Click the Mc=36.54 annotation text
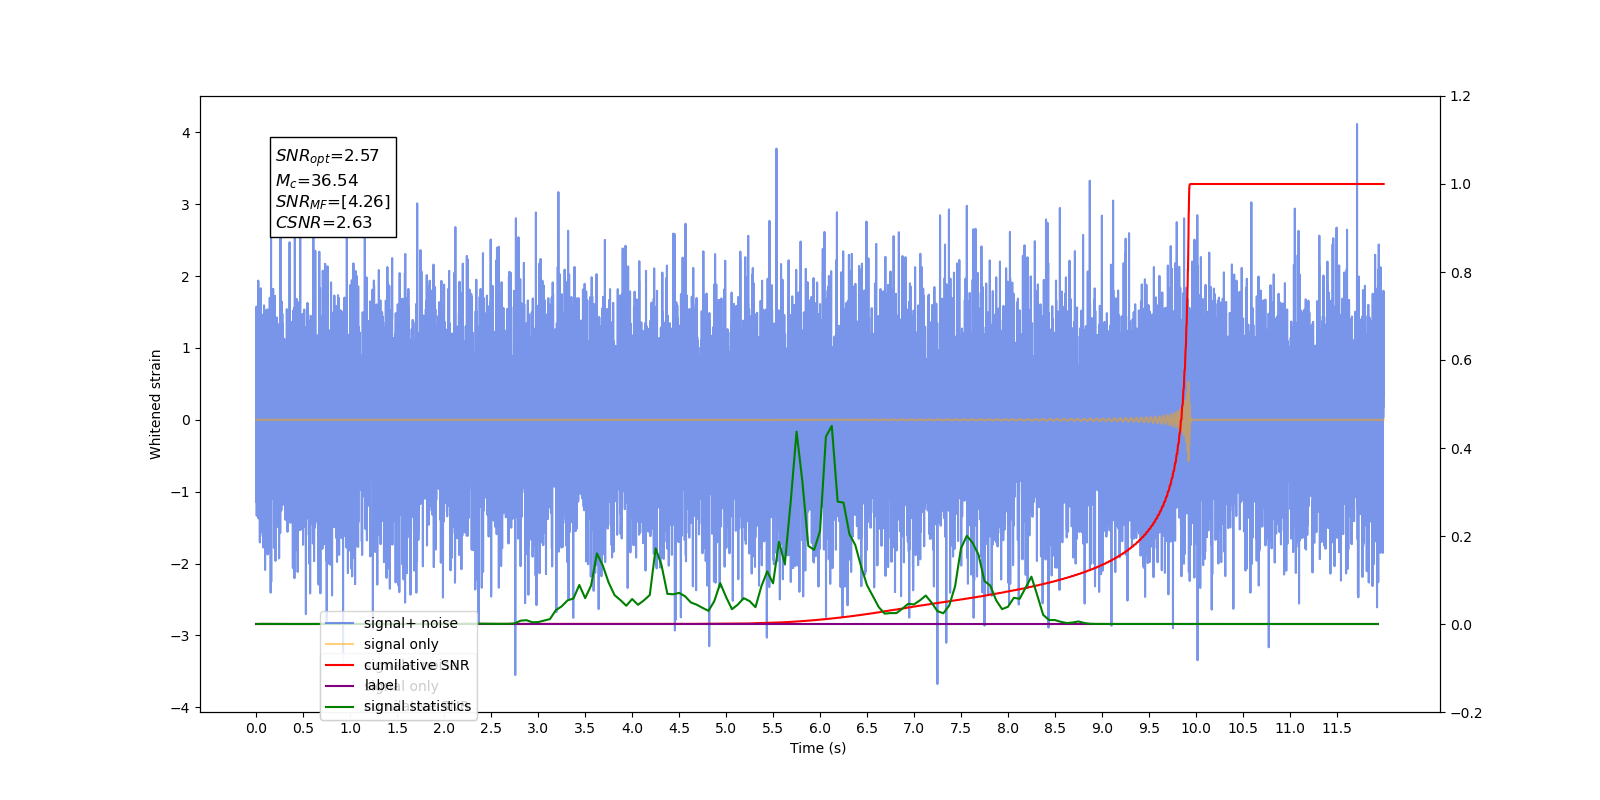The width and height of the screenshot is (1600, 800). tap(316, 181)
